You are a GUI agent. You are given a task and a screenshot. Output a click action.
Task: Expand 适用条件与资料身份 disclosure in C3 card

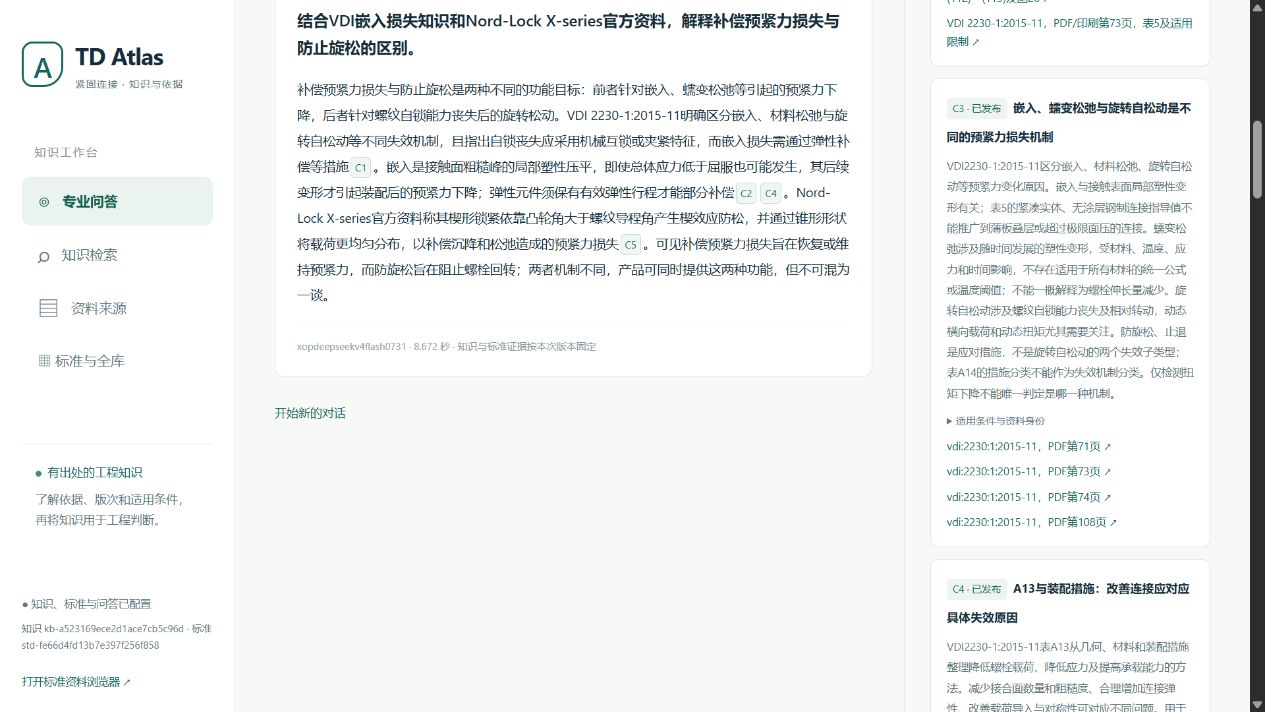point(996,421)
